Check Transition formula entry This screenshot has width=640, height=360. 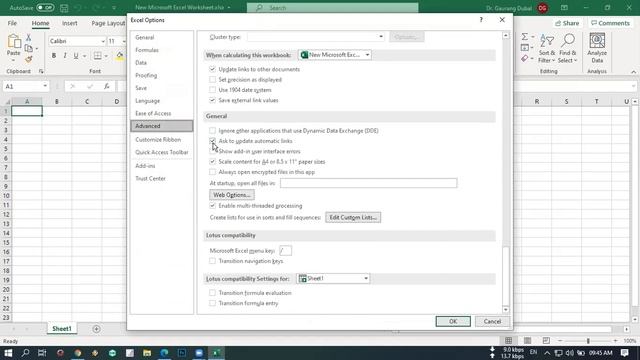point(212,303)
